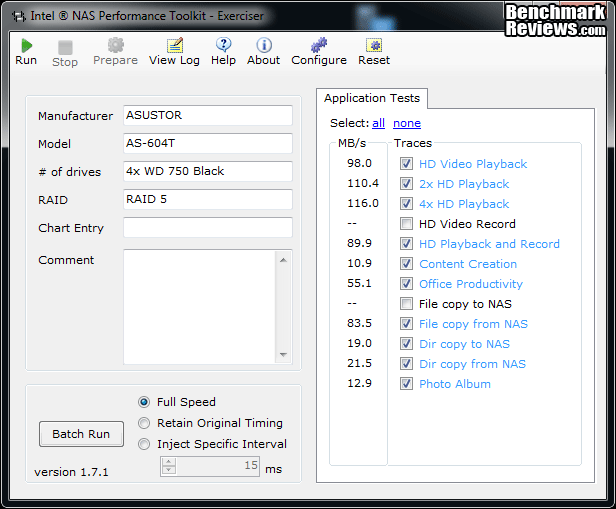Enable the HD Video Record checkbox
The height and width of the screenshot is (509, 616).
pos(406,223)
